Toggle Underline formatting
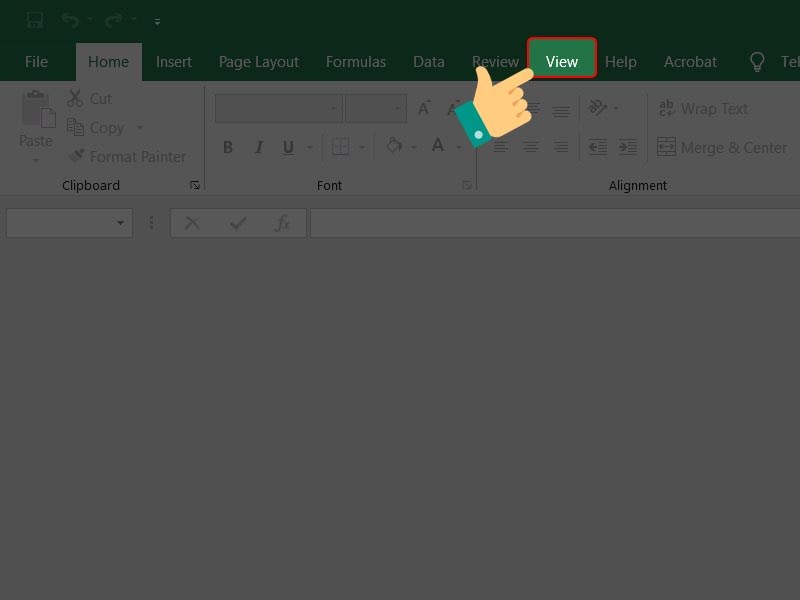Screen dimensions: 800x600 tap(288, 147)
